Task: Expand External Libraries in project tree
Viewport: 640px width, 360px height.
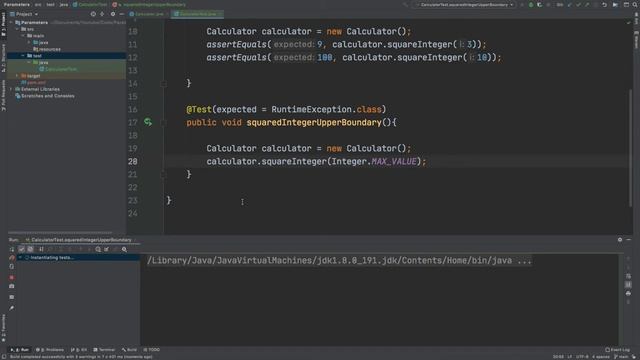Action: 11,89
